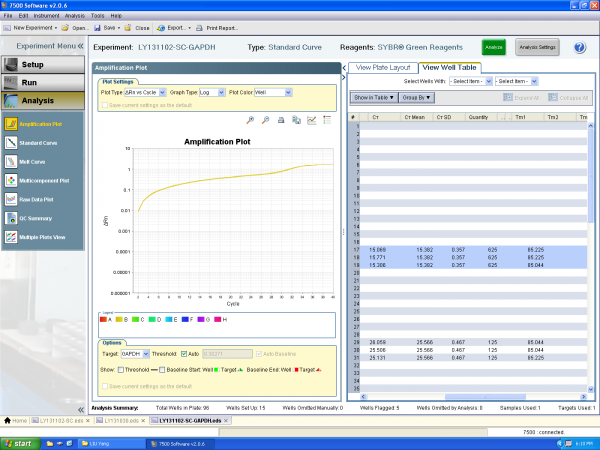Click the green Analyze button
The image size is (600, 450).
(x=493, y=47)
